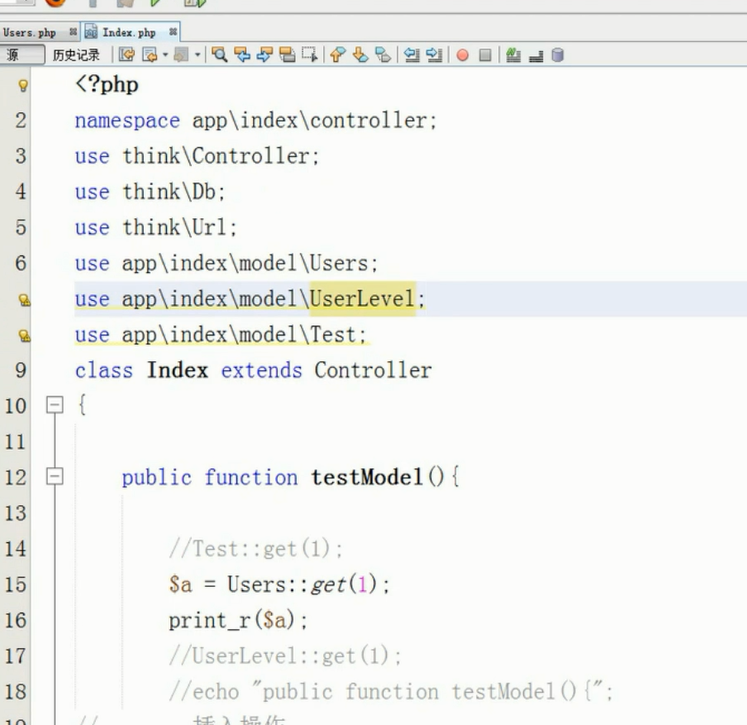The width and height of the screenshot is (747, 725).
Task: Click the testModel function name
Action: tap(367, 477)
